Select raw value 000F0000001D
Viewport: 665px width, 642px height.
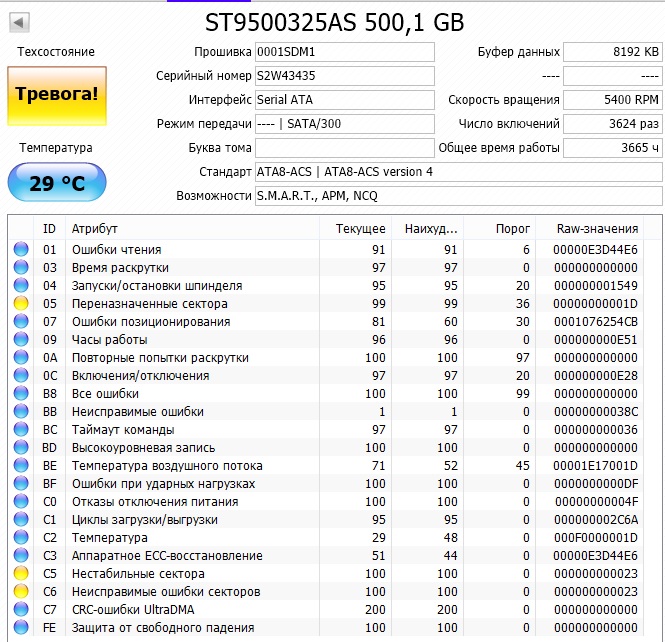tap(595, 538)
